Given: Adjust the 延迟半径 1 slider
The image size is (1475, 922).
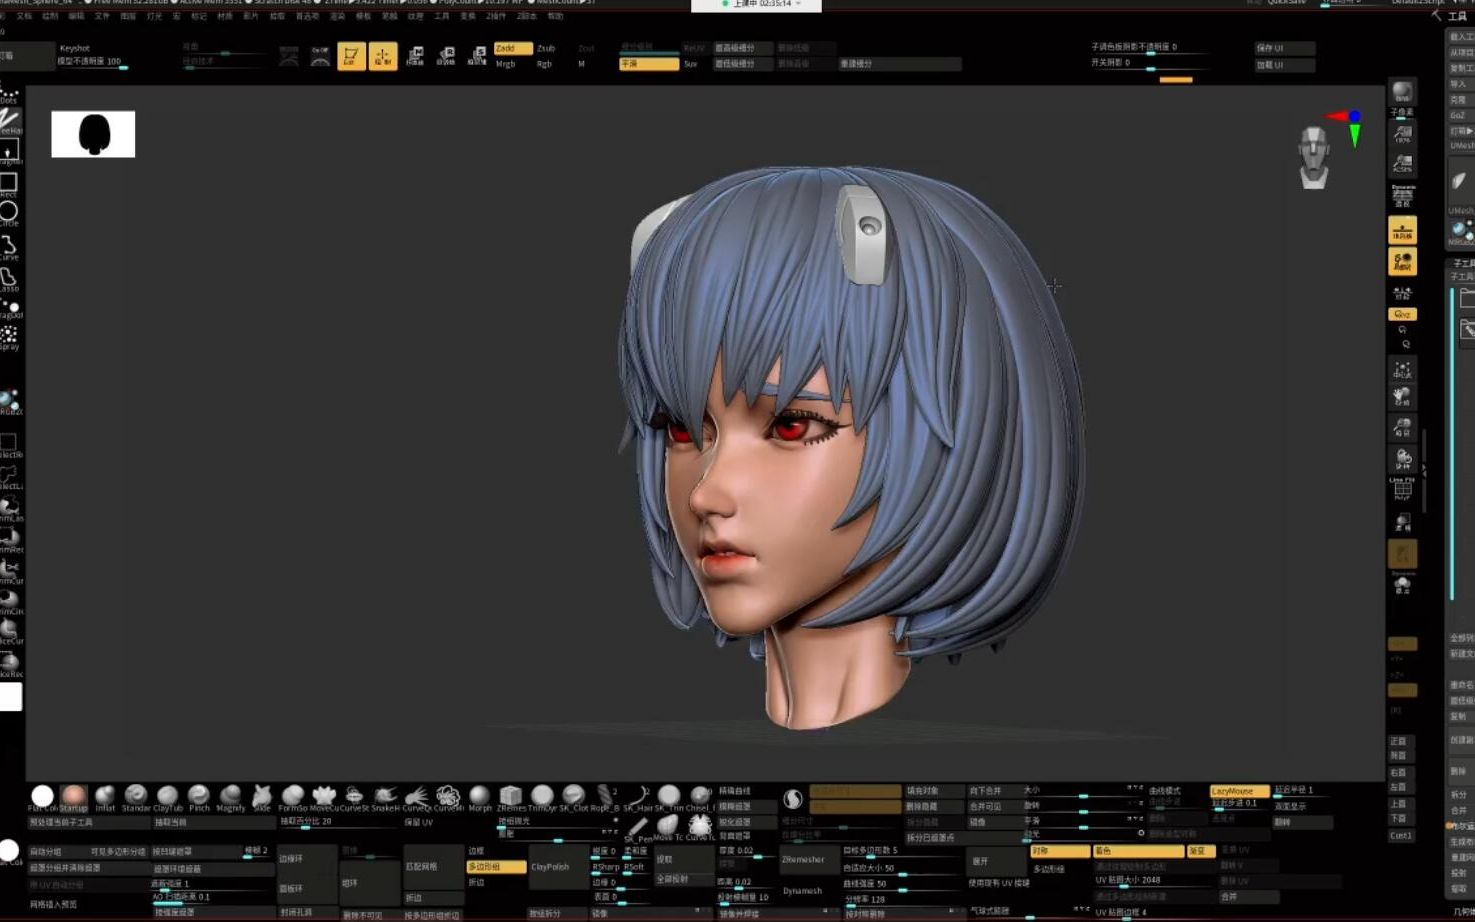Looking at the screenshot, I should [1304, 791].
